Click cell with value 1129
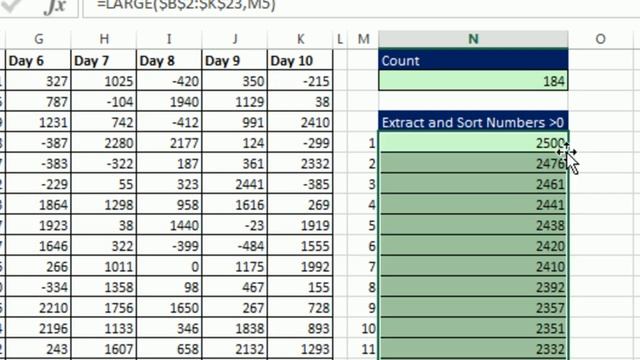The height and width of the screenshot is (360, 640). (x=235, y=102)
